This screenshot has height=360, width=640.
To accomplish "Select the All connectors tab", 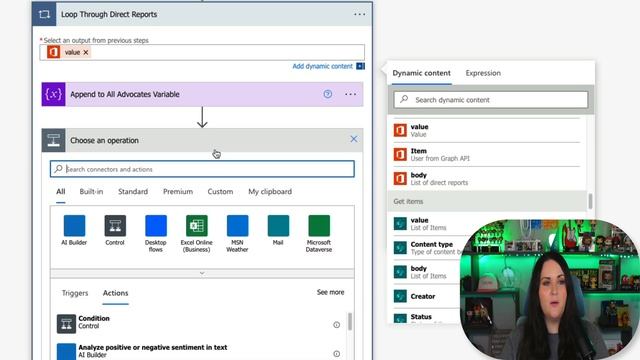I will coord(60,192).
